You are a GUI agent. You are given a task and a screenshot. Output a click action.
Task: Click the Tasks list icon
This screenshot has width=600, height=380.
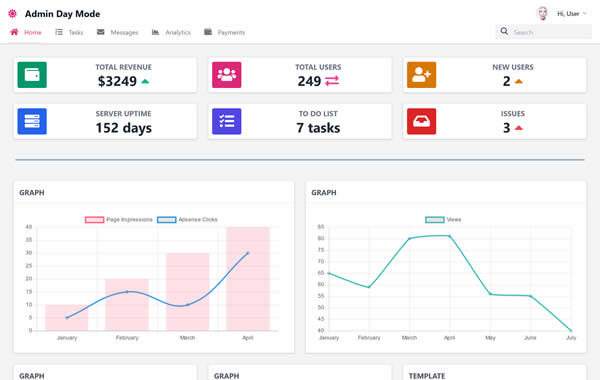coord(59,32)
